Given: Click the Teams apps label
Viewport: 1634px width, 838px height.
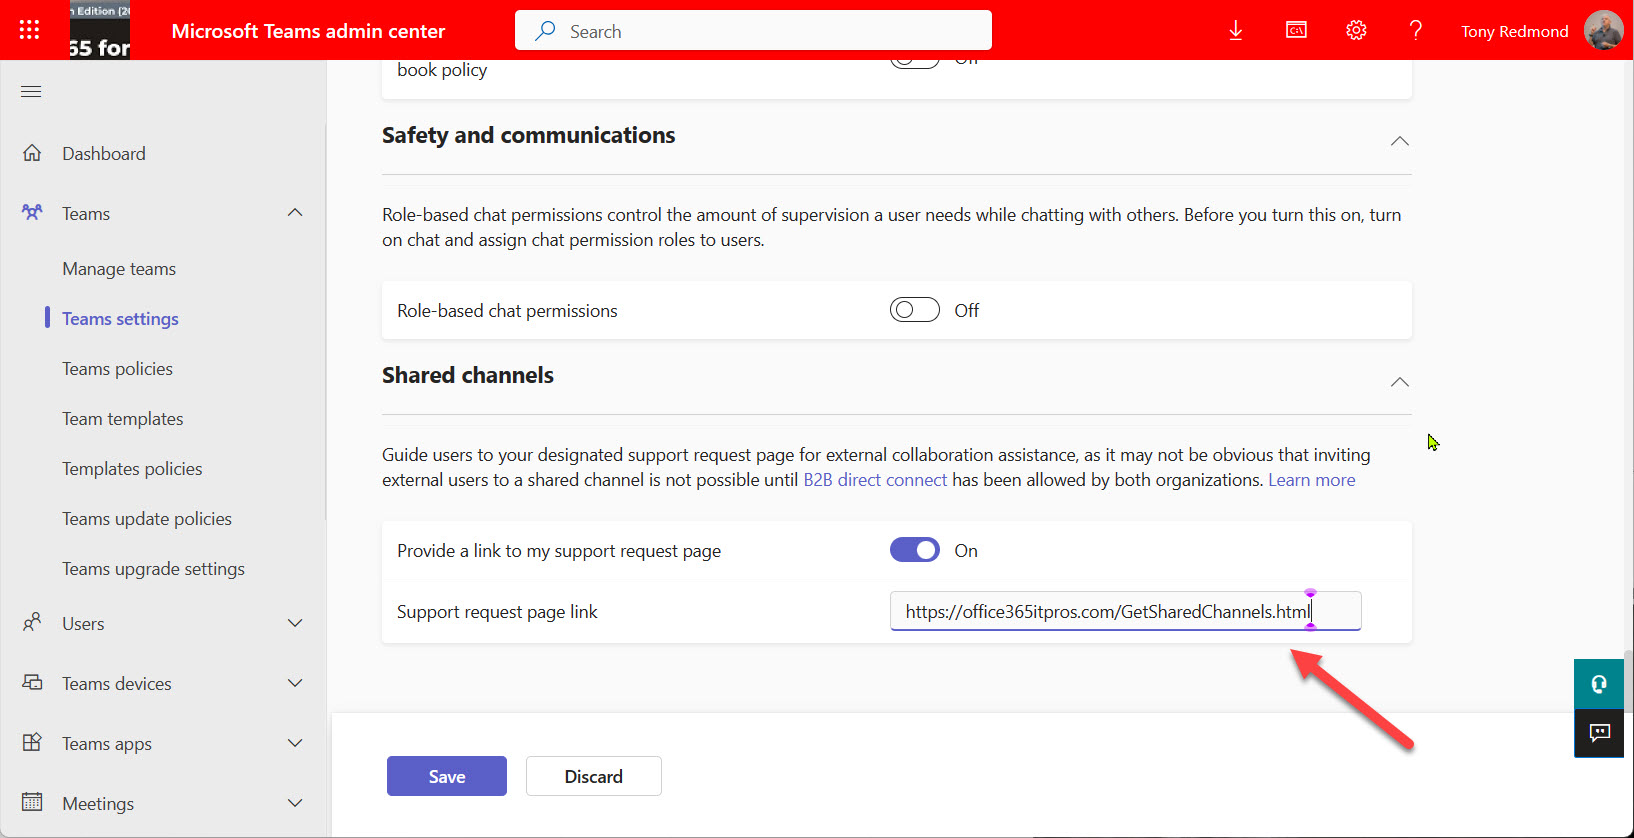Looking at the screenshot, I should pyautogui.click(x=107, y=744).
